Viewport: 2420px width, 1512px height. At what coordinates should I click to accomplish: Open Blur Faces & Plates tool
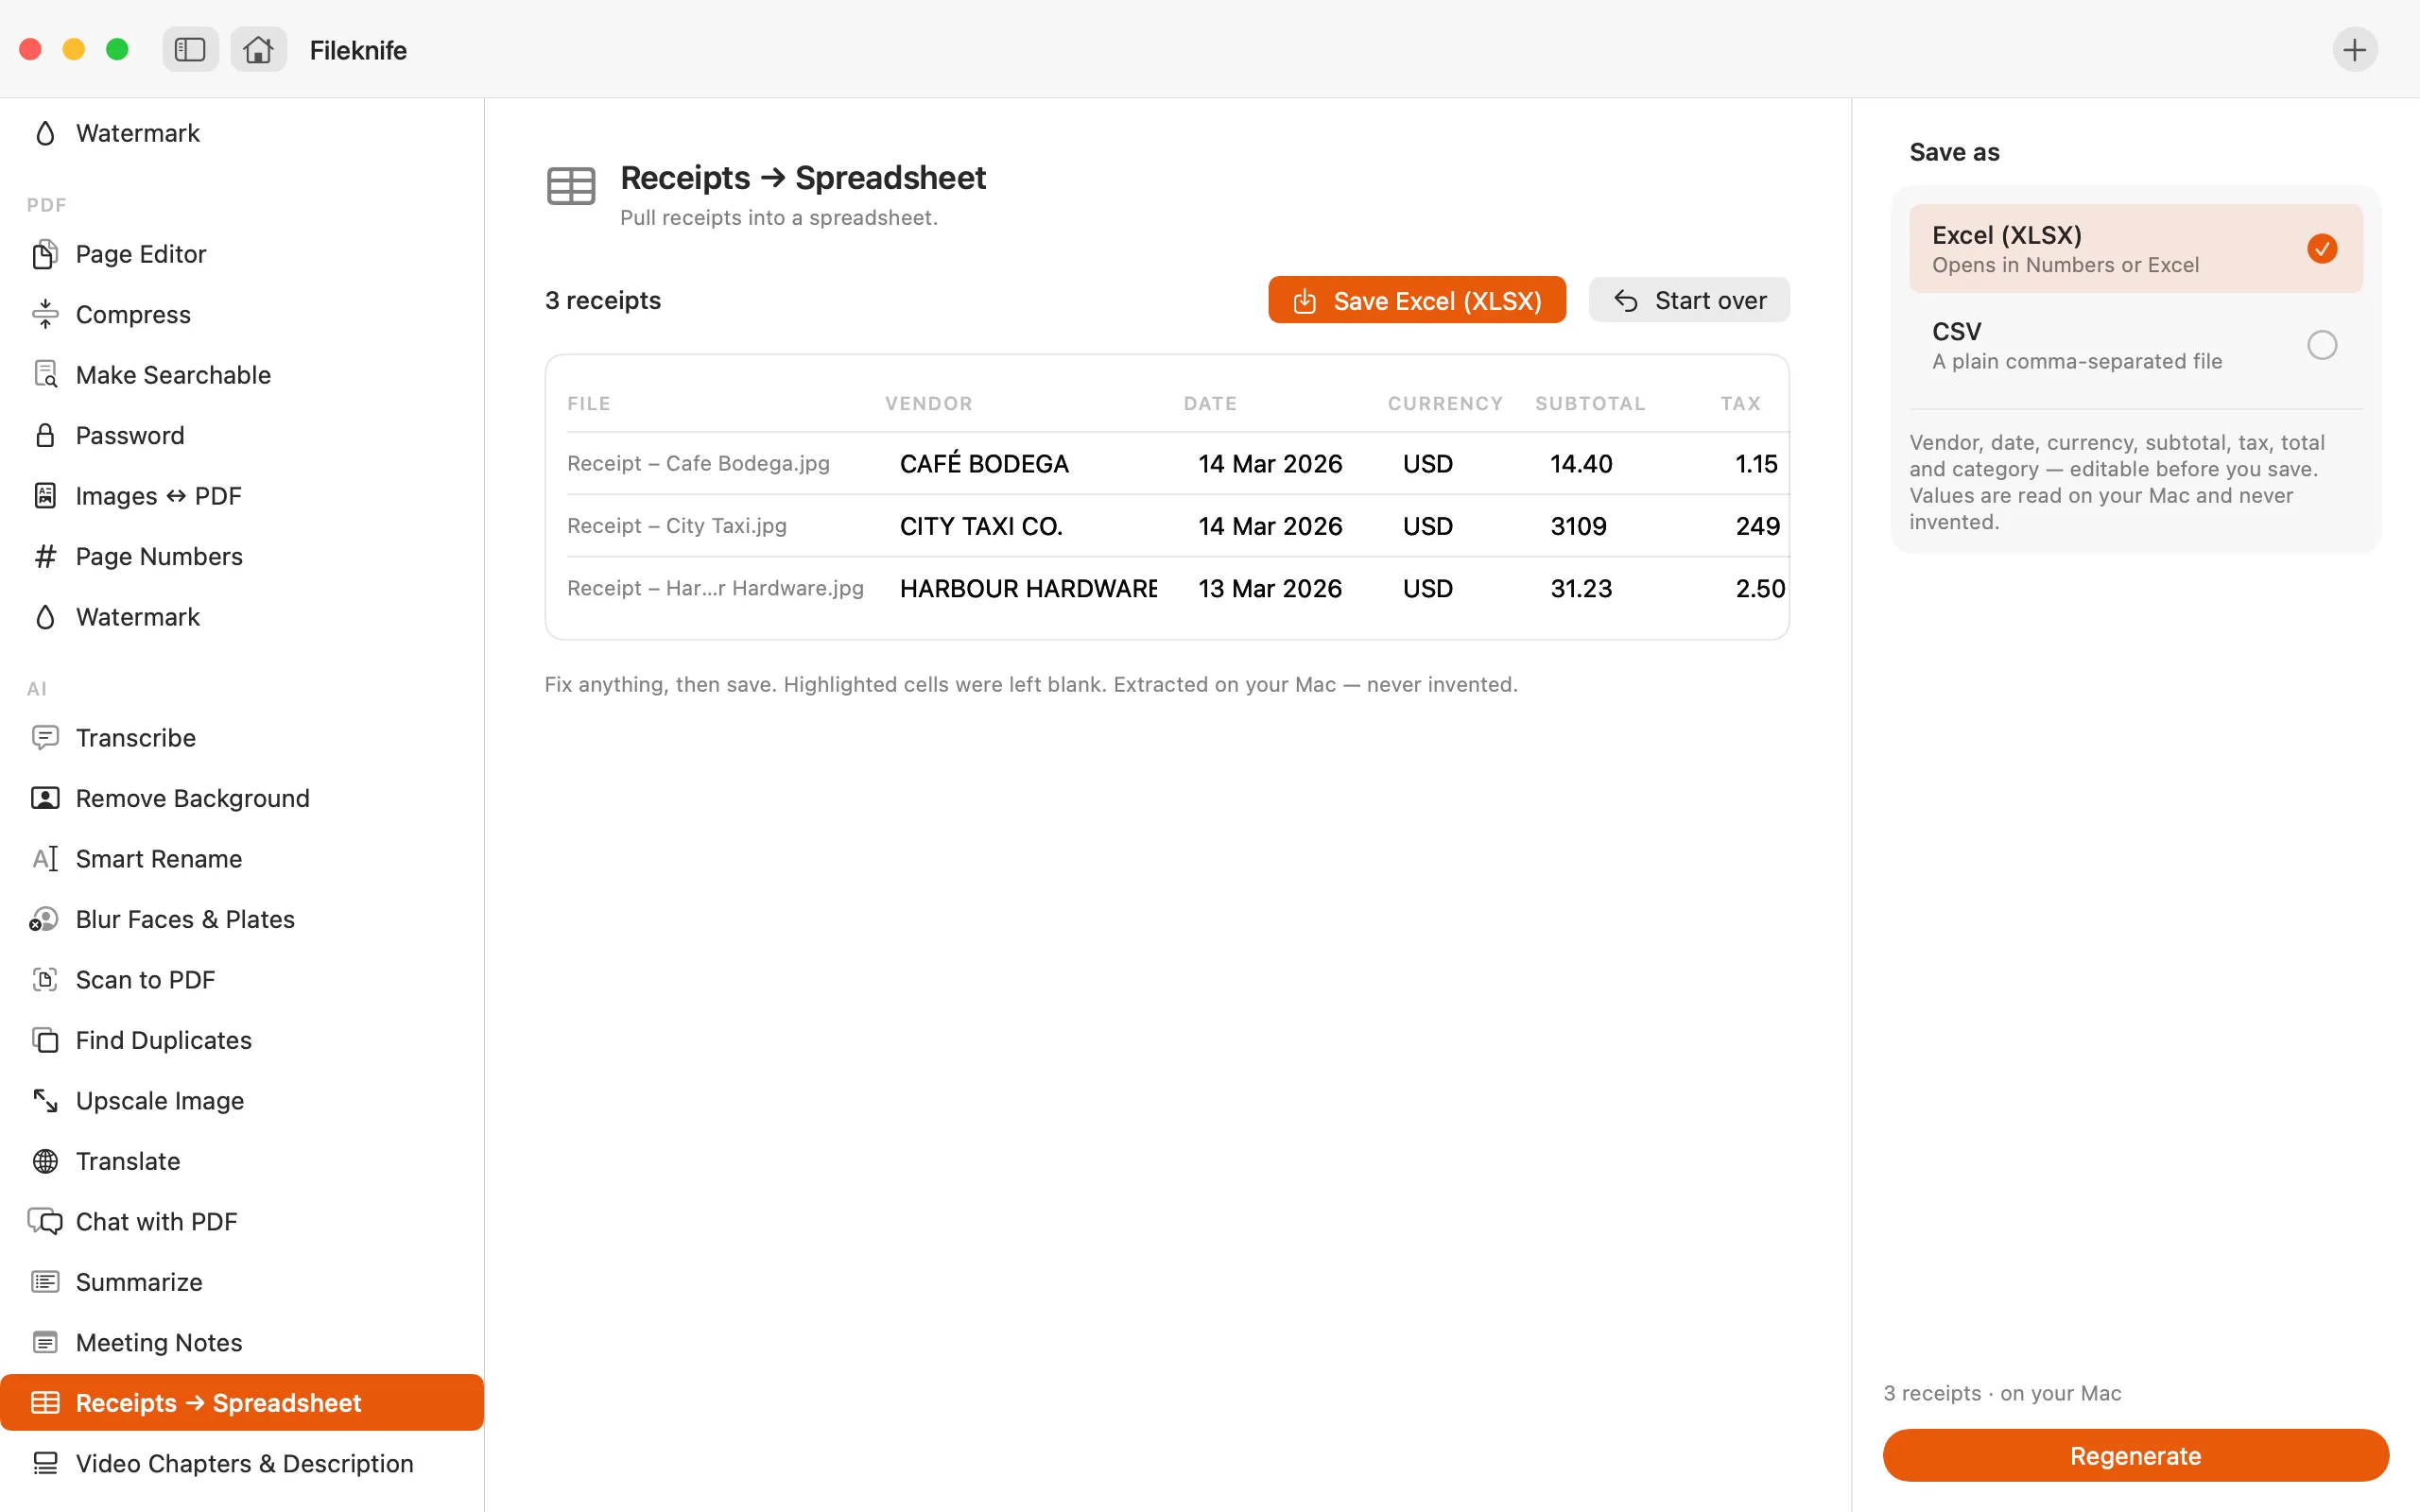click(242, 919)
